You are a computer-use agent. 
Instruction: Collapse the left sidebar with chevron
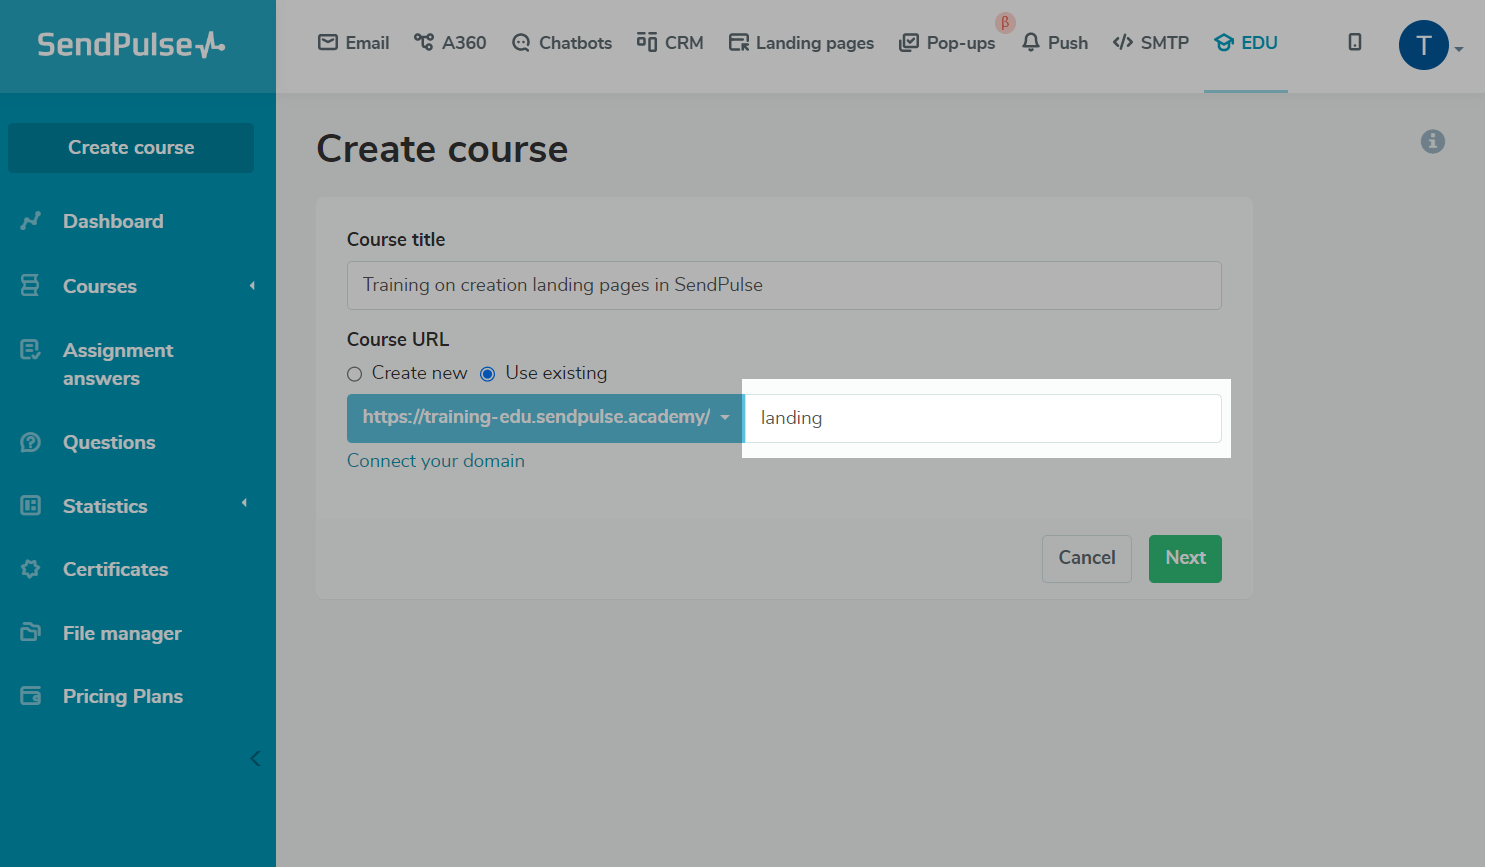click(255, 758)
